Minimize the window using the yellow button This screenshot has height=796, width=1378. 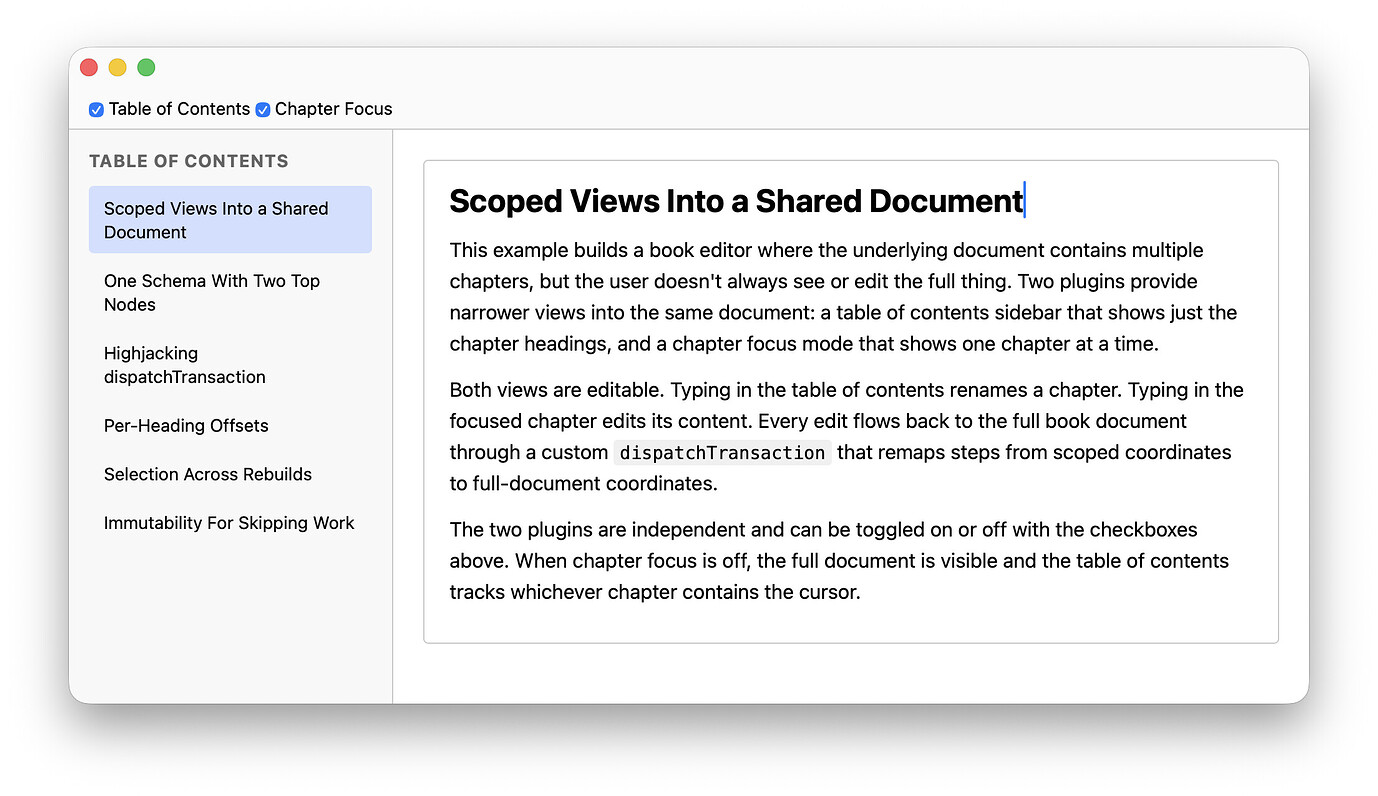pos(117,68)
